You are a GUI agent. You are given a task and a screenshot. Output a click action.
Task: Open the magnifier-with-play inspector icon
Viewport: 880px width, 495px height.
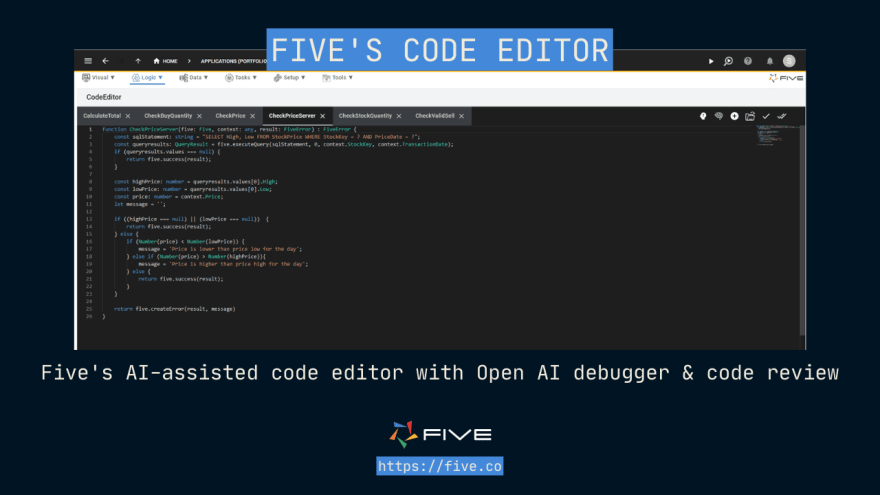click(728, 61)
